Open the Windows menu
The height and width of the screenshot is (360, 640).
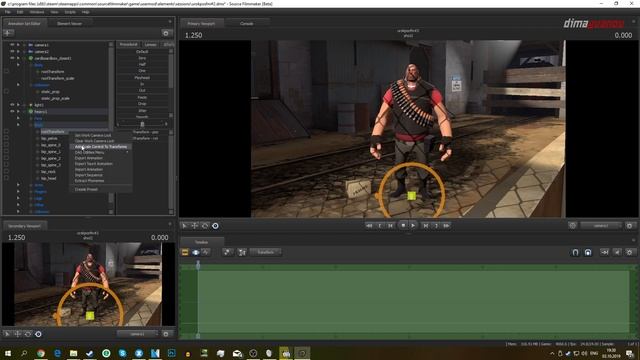pyautogui.click(x=37, y=12)
